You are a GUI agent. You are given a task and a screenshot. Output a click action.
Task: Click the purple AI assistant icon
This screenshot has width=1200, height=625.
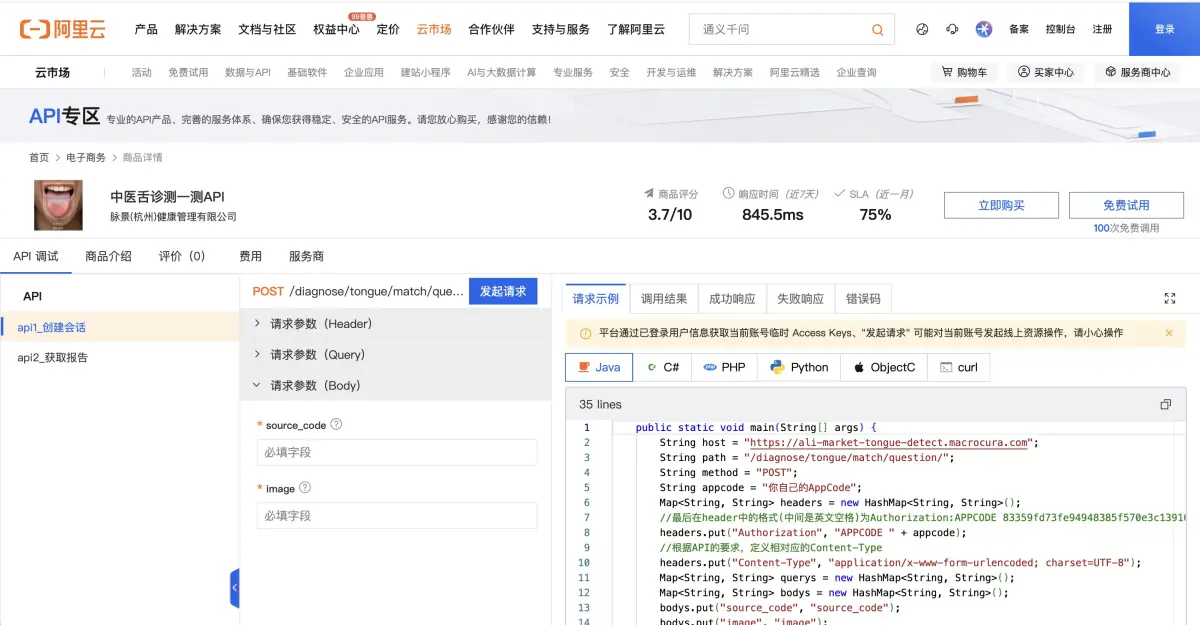coord(984,29)
